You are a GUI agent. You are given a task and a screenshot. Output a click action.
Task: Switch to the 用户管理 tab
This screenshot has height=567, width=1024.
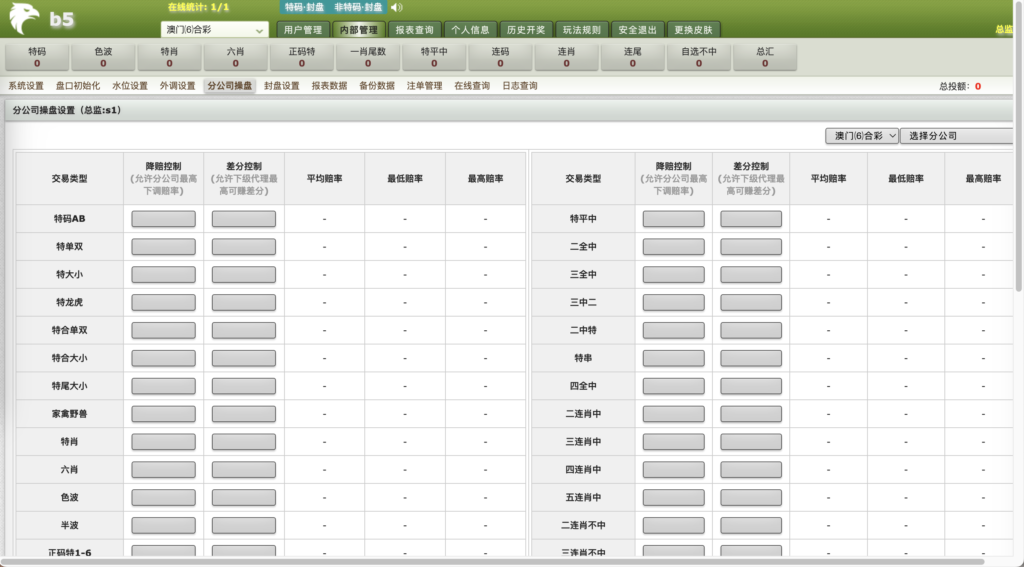[301, 30]
